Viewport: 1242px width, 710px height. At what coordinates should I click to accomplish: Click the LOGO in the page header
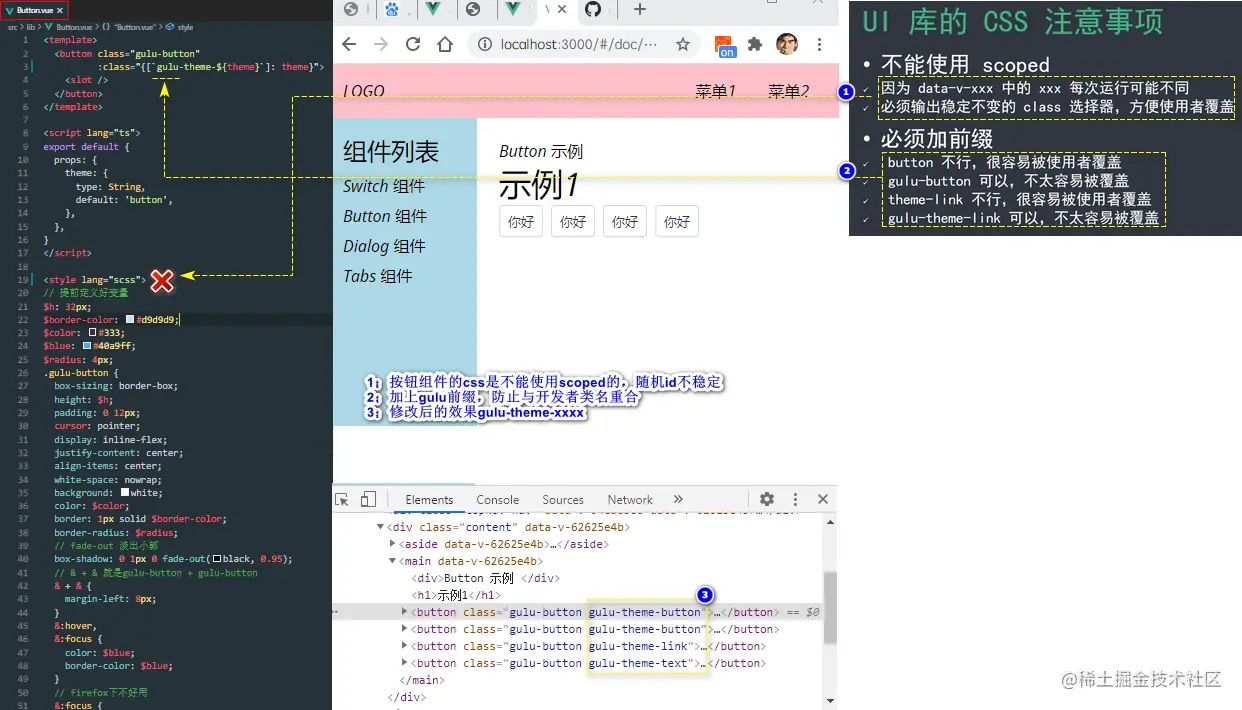point(364,91)
